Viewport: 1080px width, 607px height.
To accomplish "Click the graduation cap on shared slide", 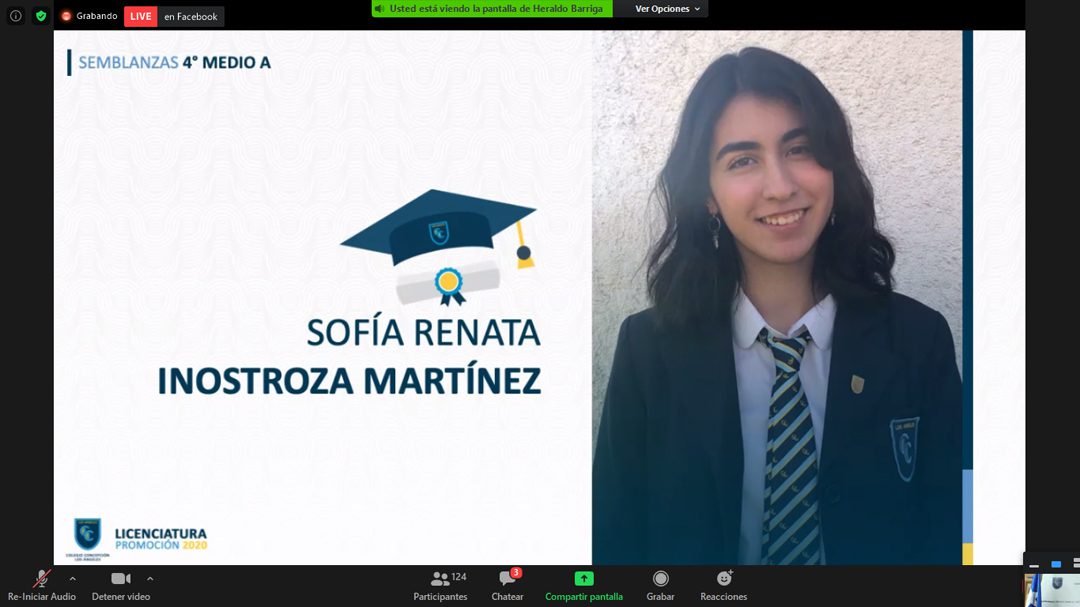I will pos(440,230).
